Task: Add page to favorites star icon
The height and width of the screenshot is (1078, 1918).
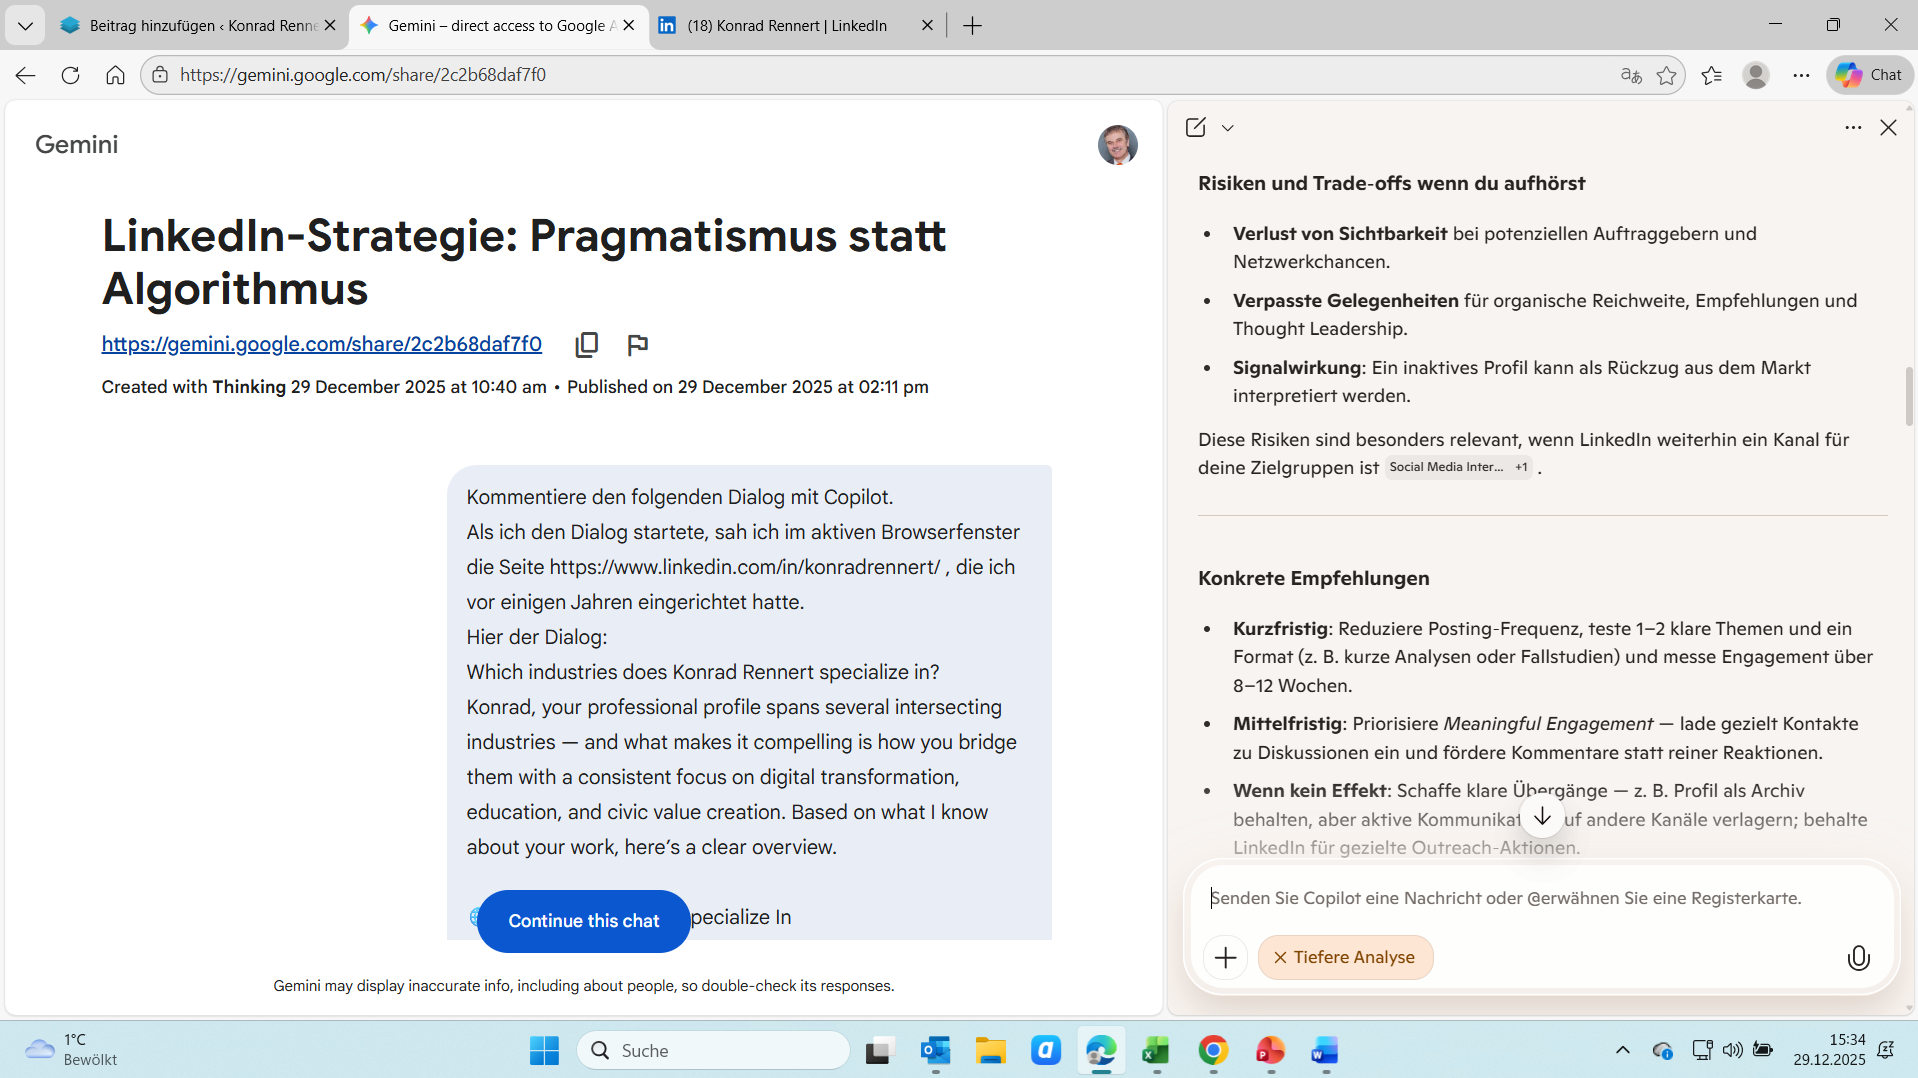Action: click(x=1666, y=75)
